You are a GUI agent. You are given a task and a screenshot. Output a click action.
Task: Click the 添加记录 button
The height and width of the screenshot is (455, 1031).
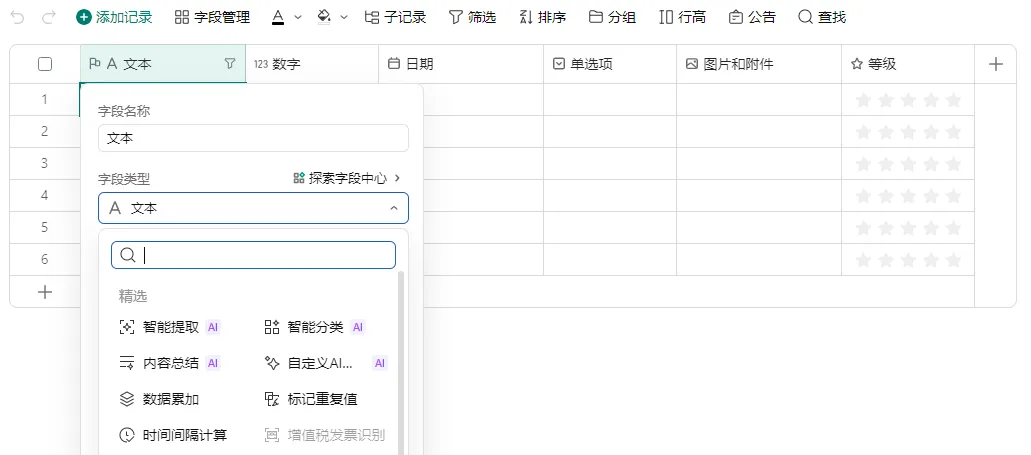(x=114, y=18)
